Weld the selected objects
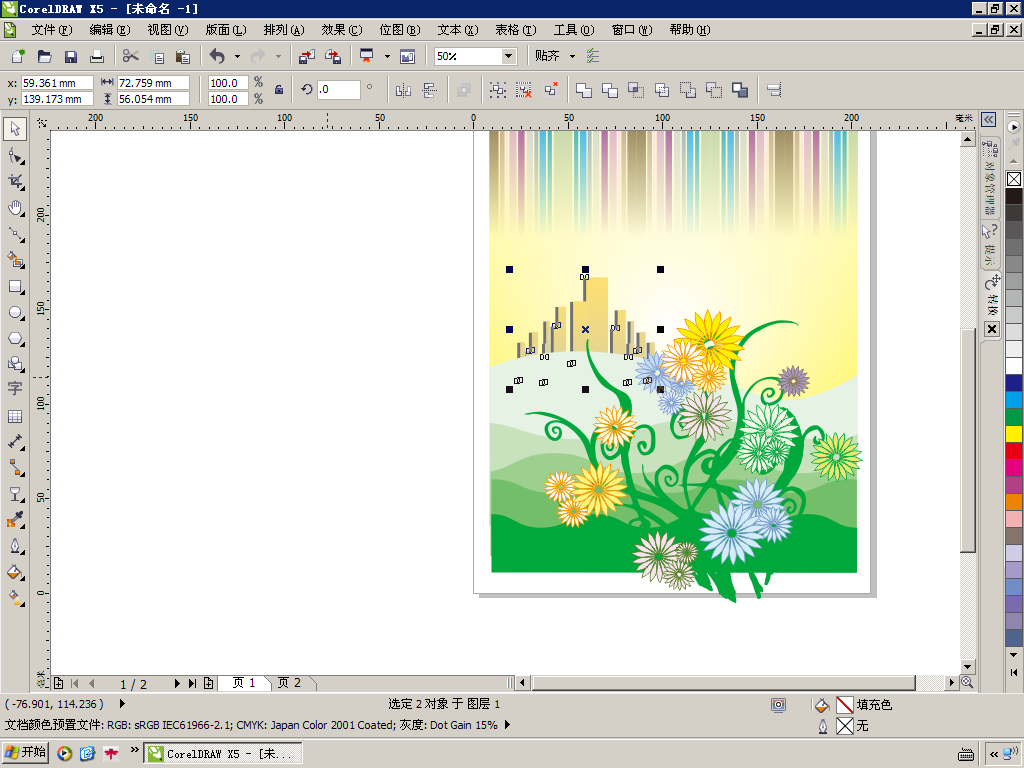 [x=584, y=90]
